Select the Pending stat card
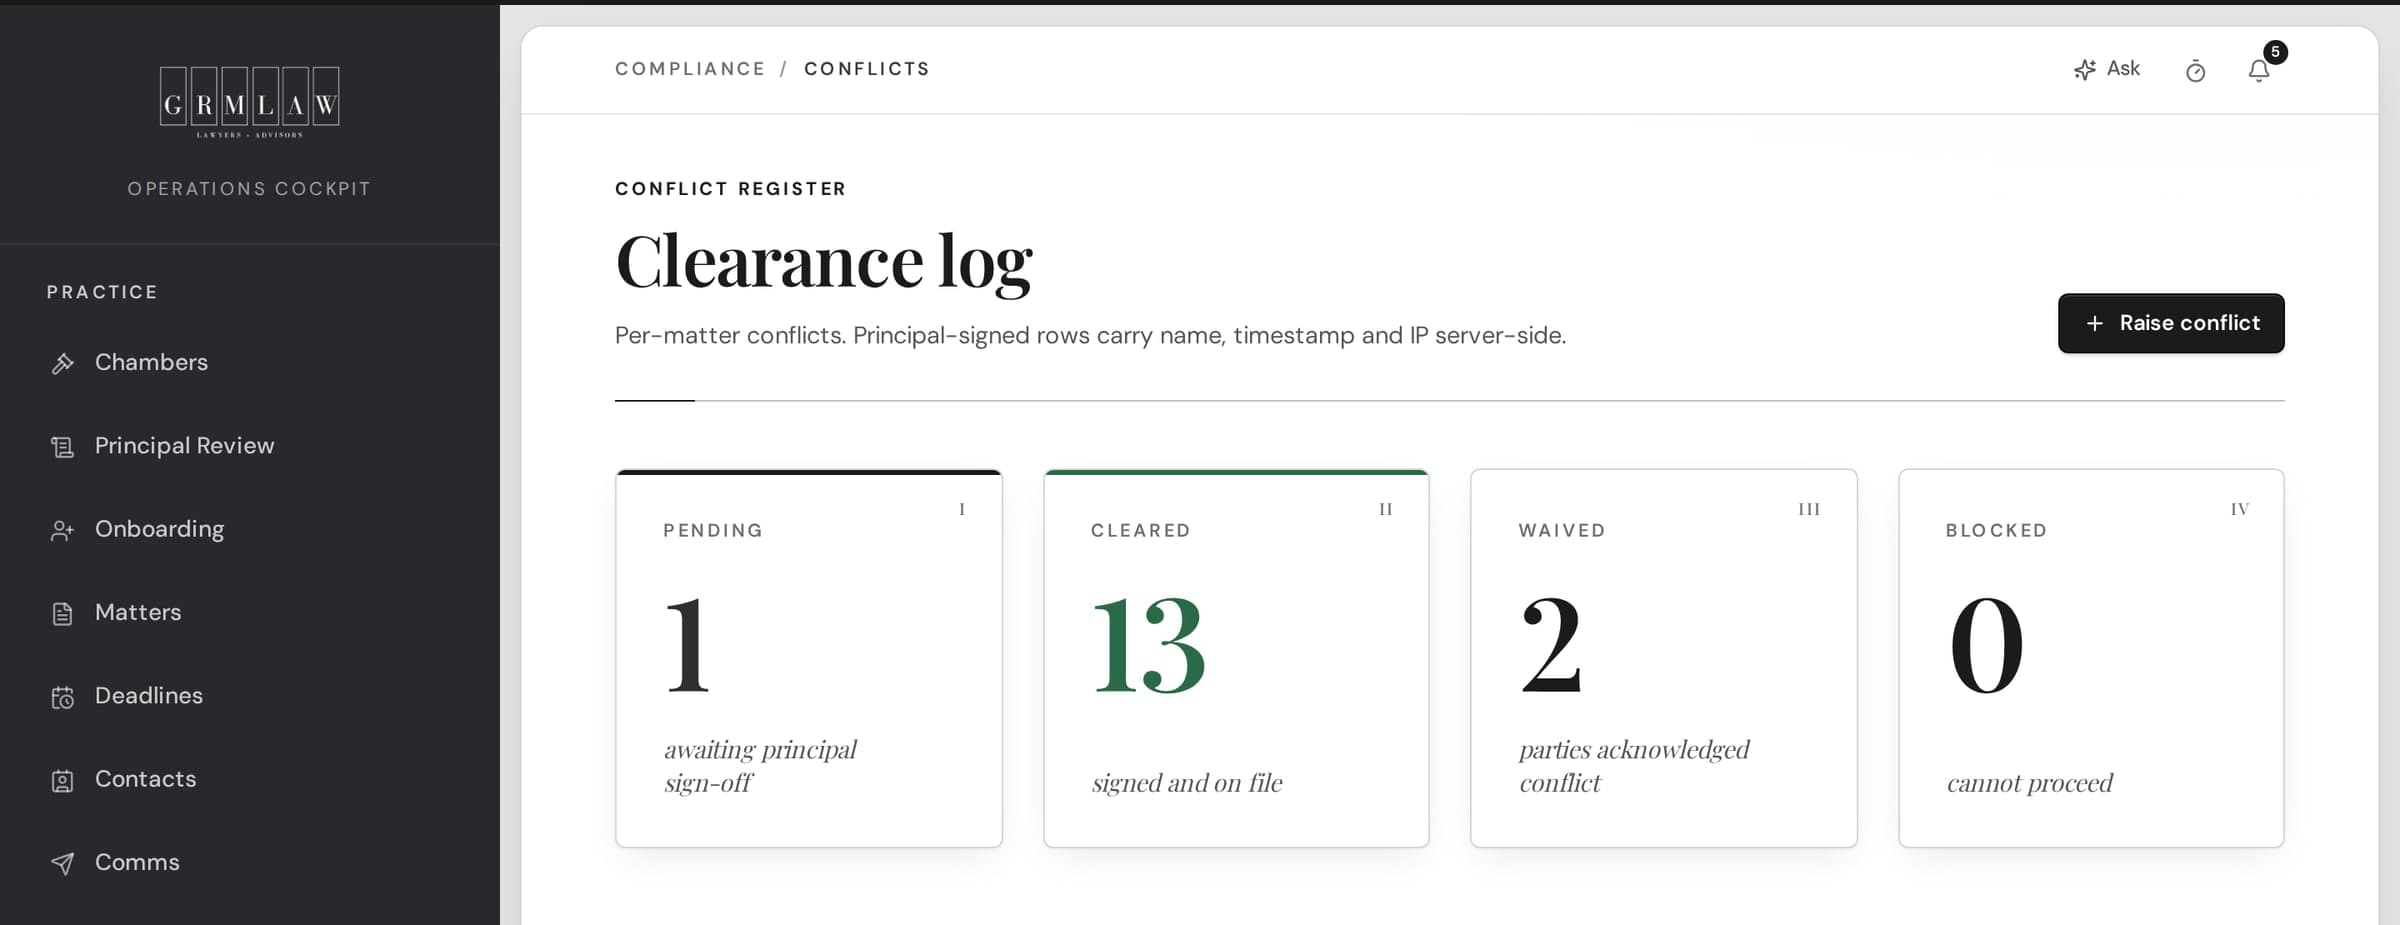 click(x=809, y=658)
